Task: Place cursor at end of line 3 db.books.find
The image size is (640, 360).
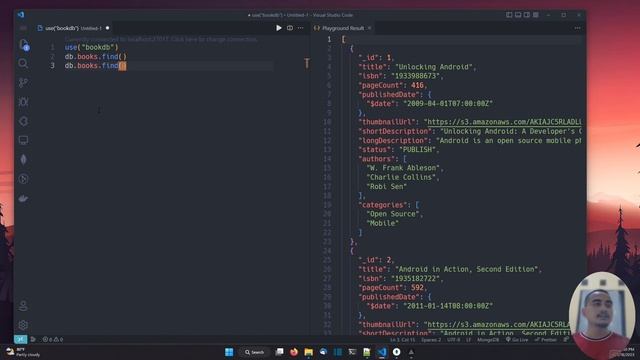Action: [x=127, y=66]
